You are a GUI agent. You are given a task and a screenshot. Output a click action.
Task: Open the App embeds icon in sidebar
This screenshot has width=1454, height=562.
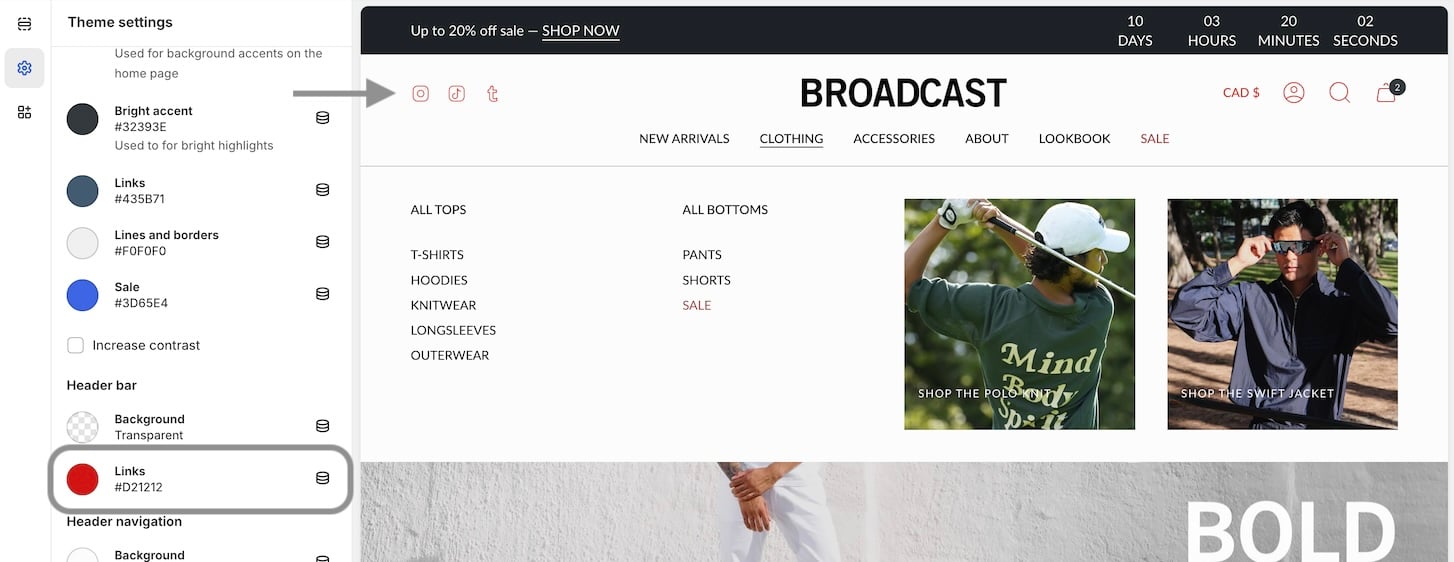click(25, 112)
